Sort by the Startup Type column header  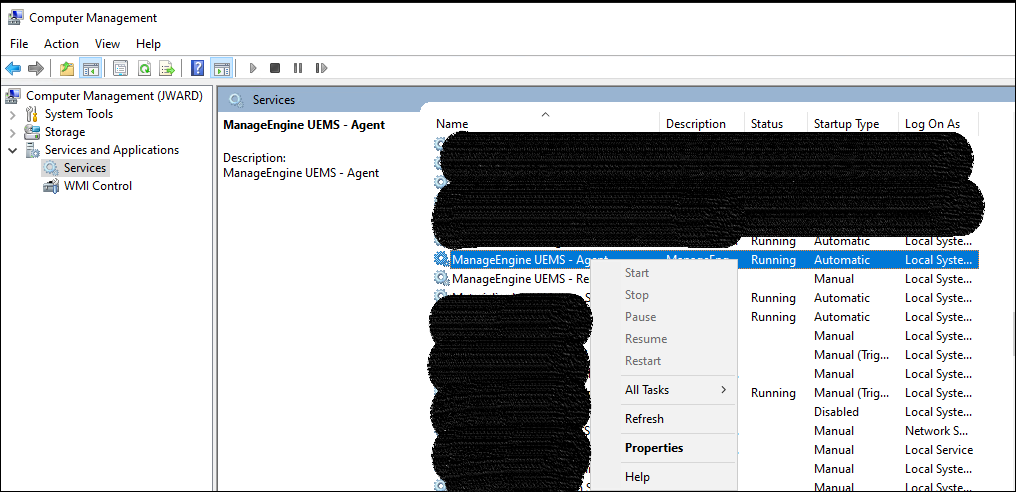coord(847,124)
